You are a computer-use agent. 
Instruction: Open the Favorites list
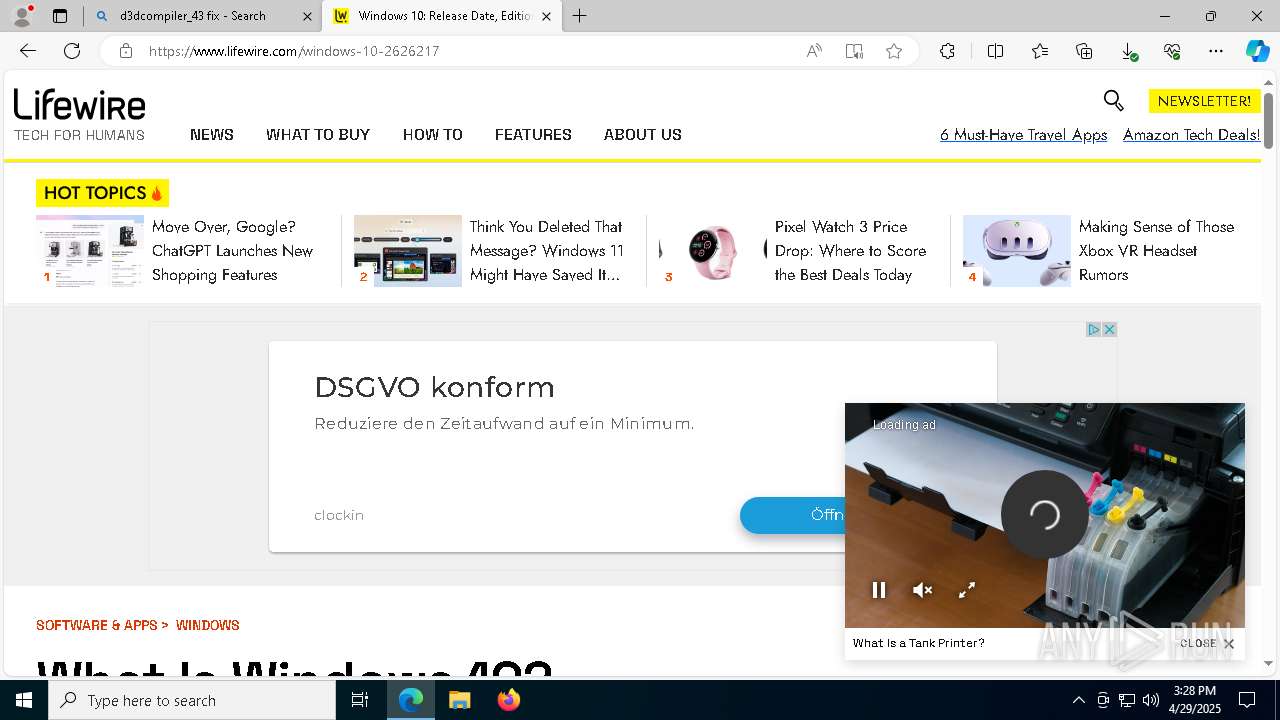pos(1040,51)
